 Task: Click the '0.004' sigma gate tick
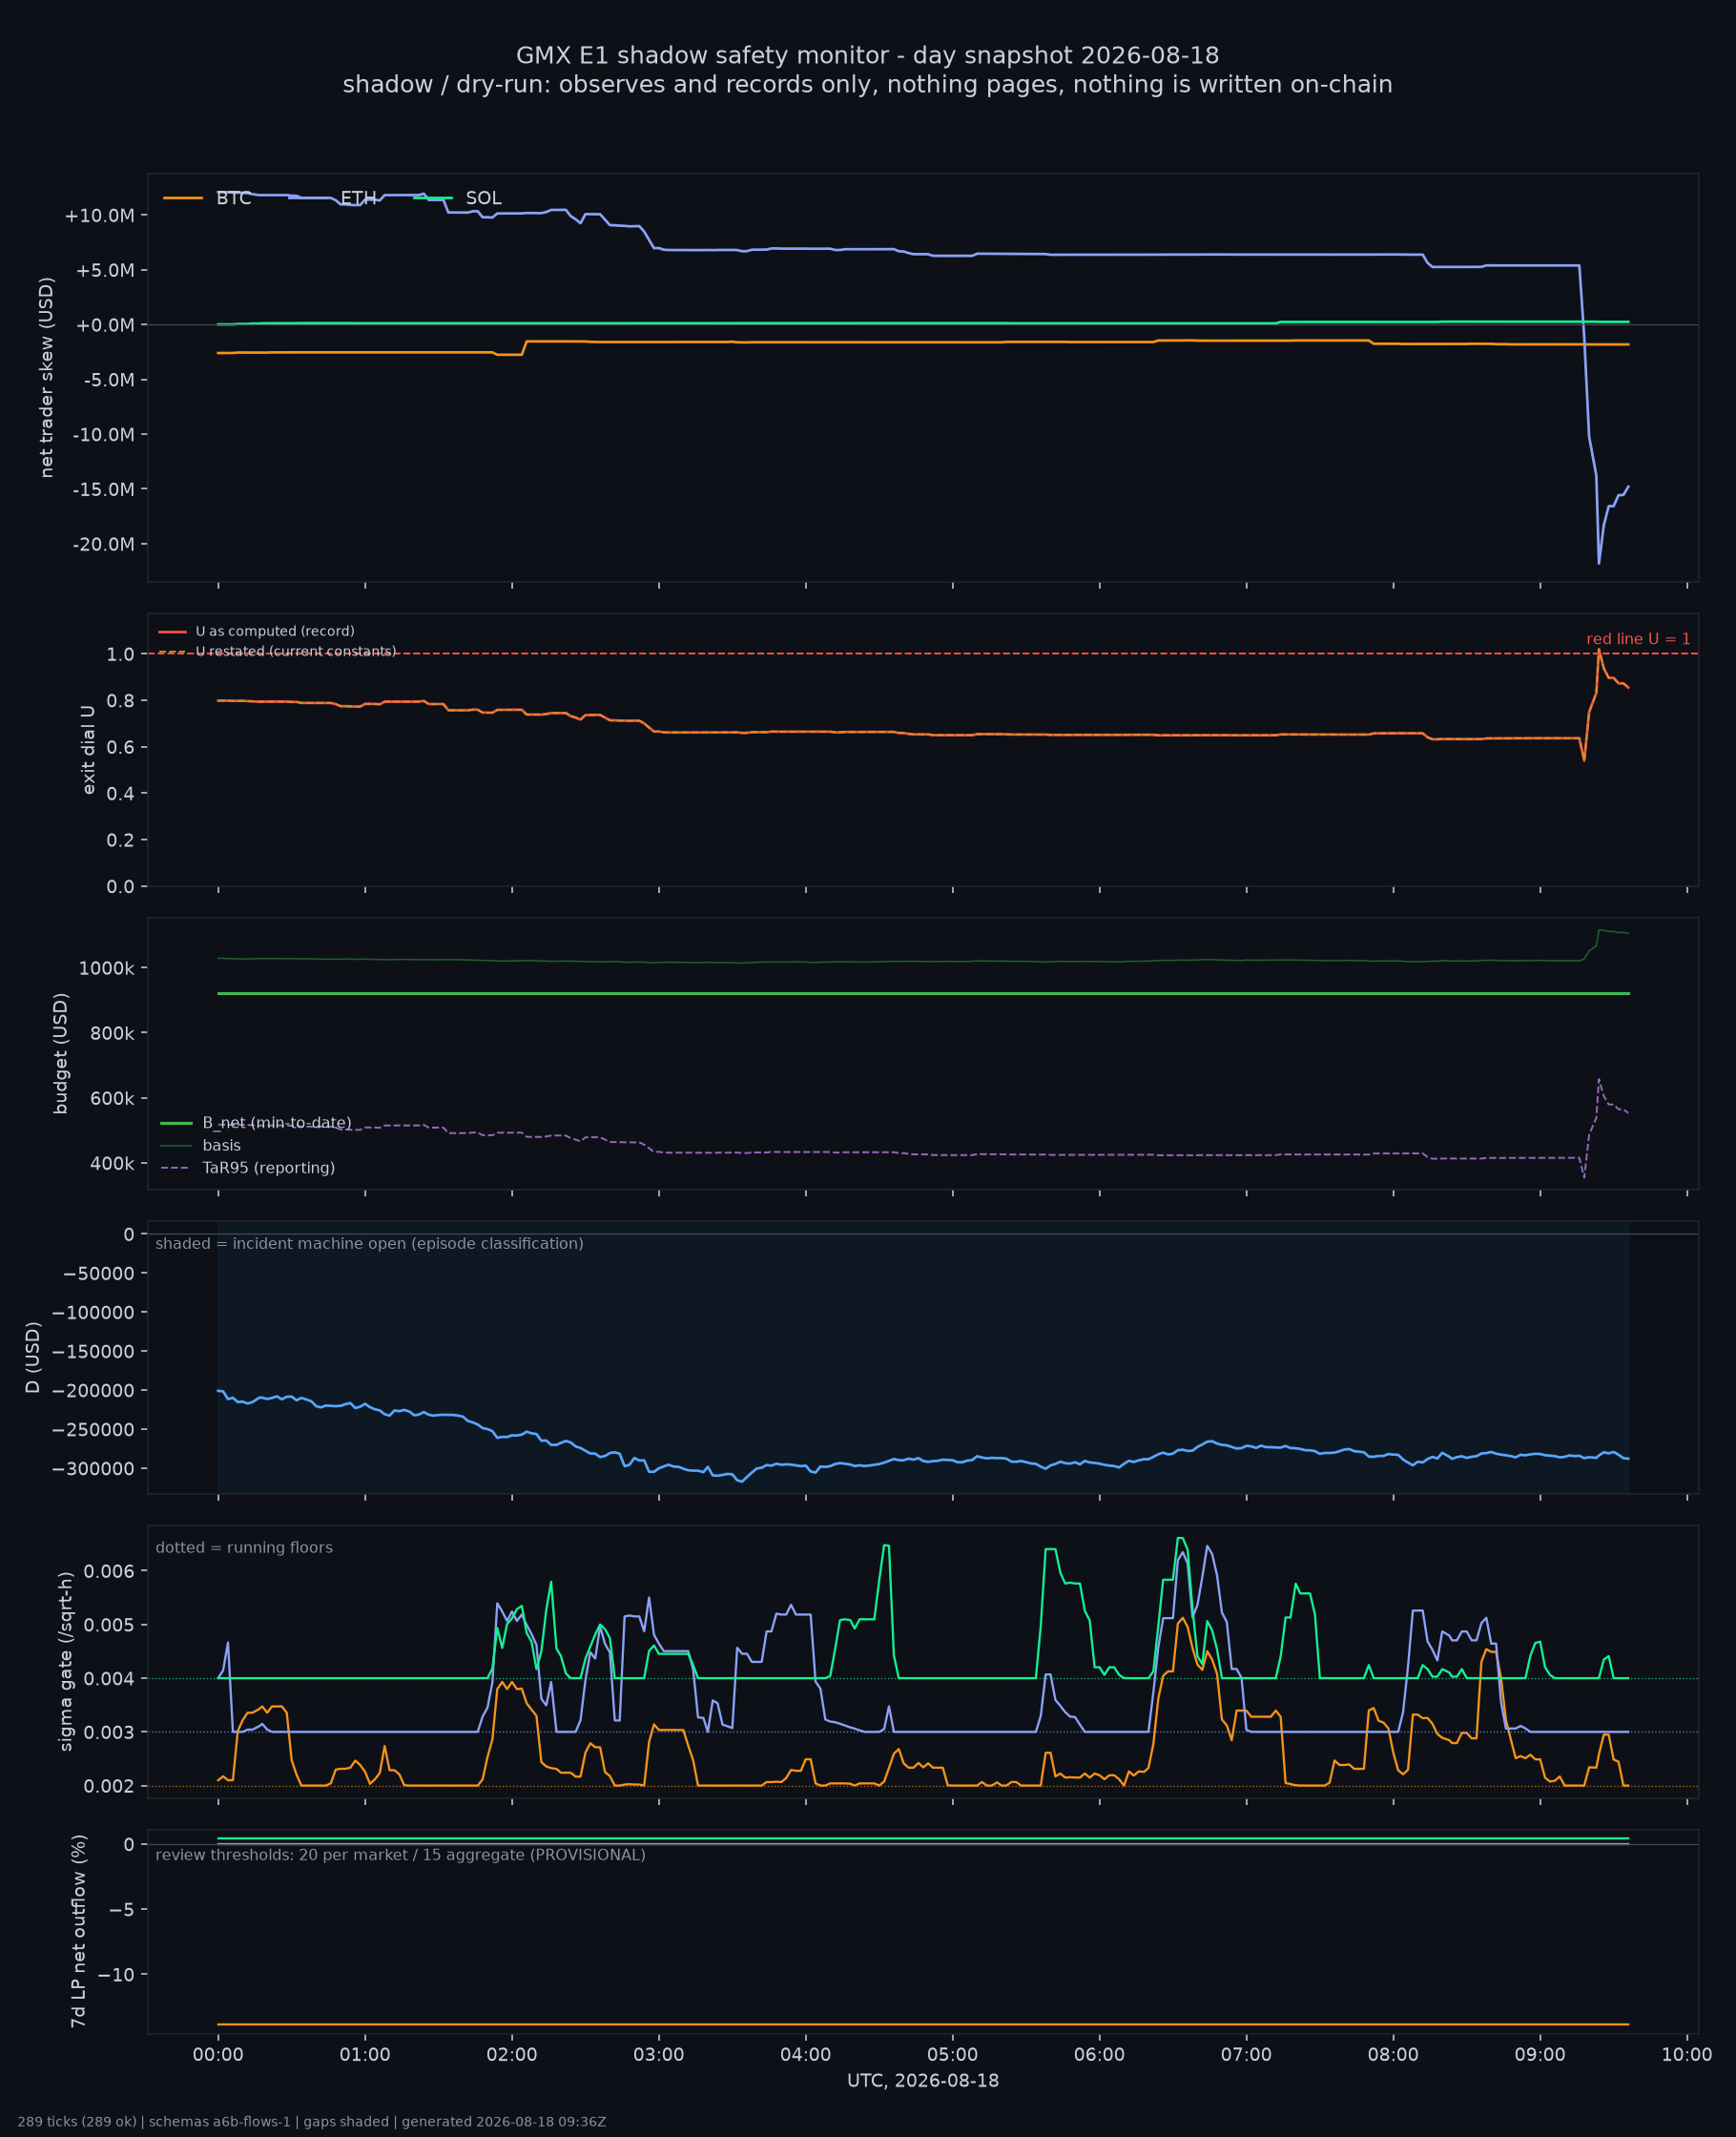(109, 1679)
